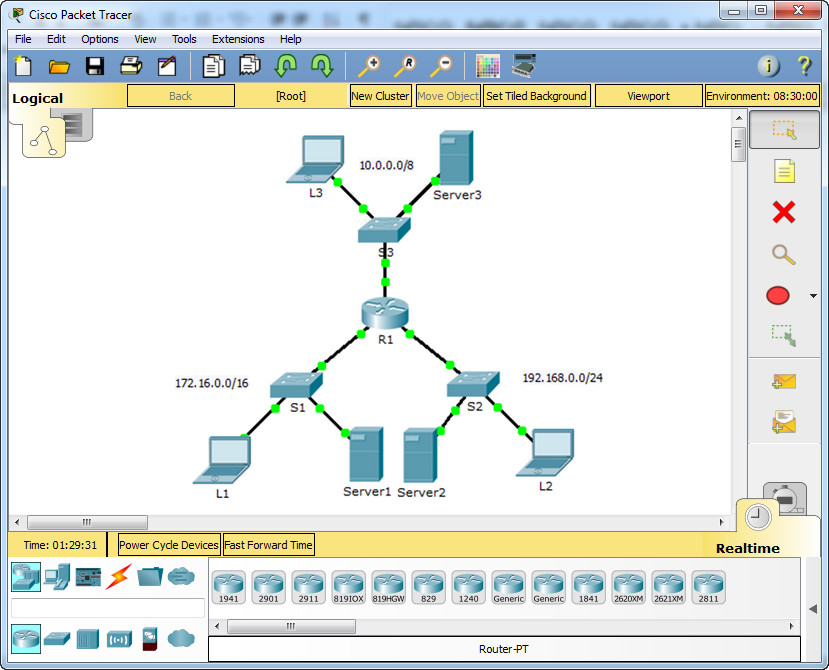
Task: Pick the Connections lightning bolt category
Action: tap(119, 576)
